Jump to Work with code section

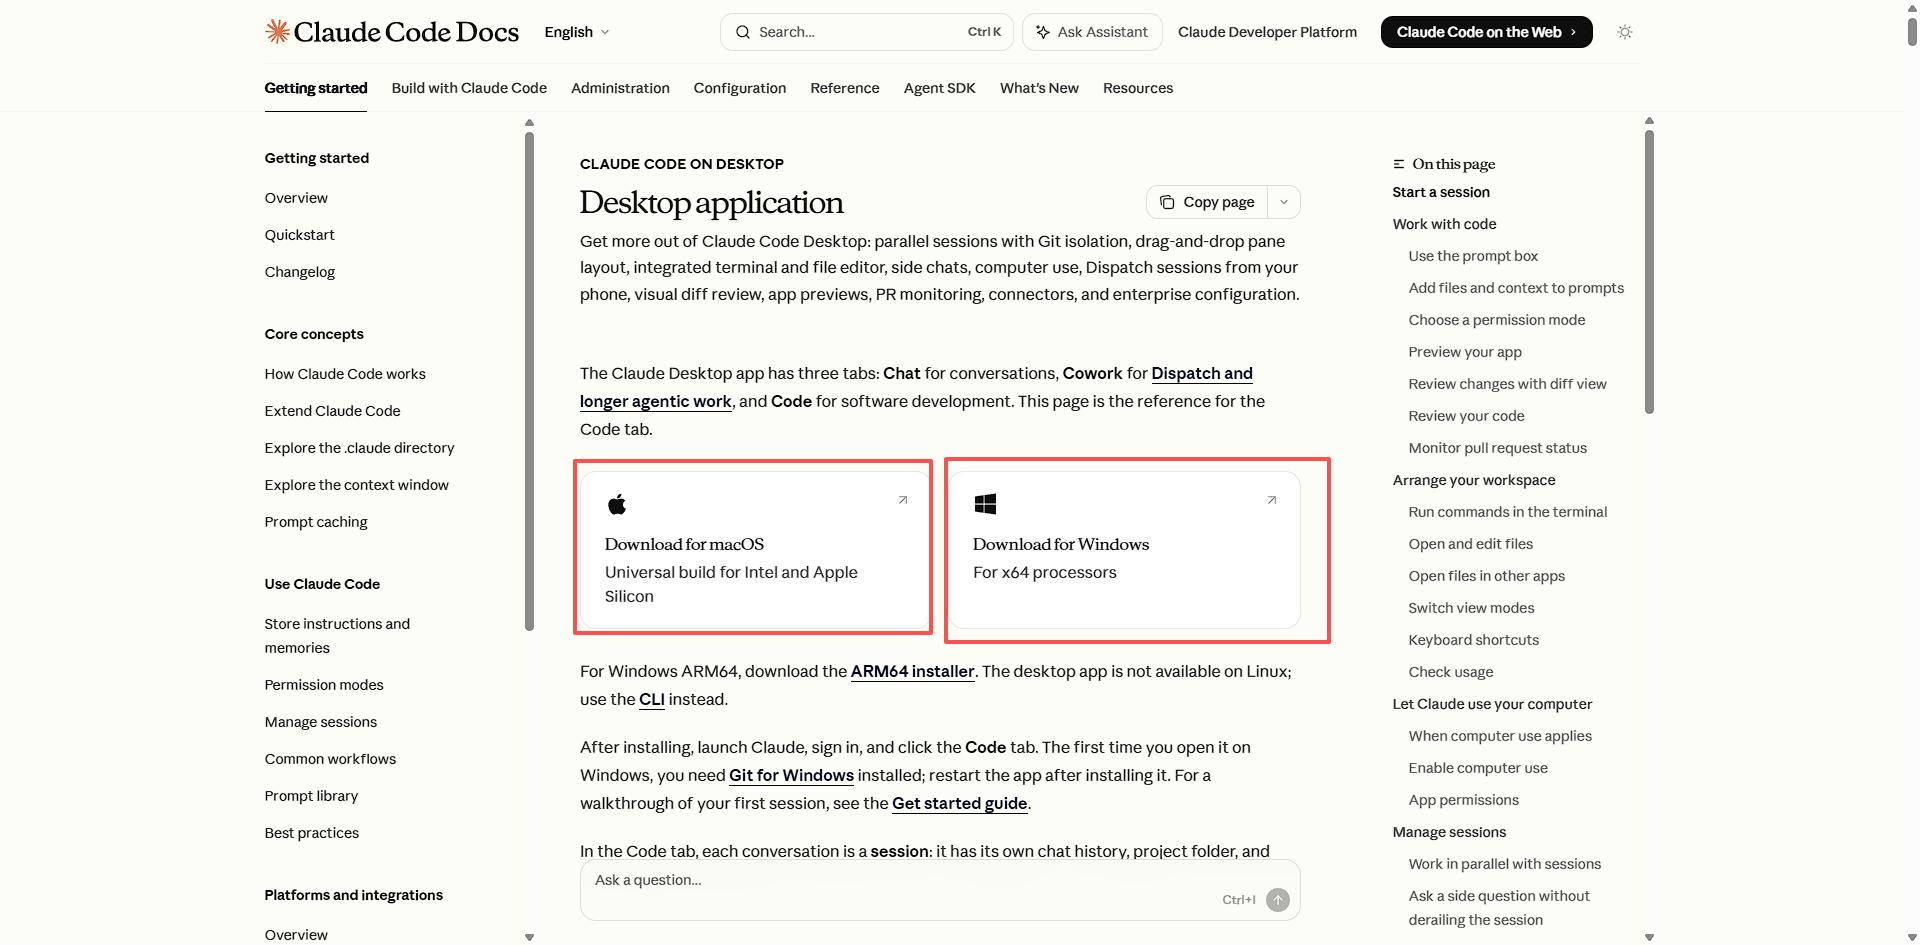[x=1445, y=224]
